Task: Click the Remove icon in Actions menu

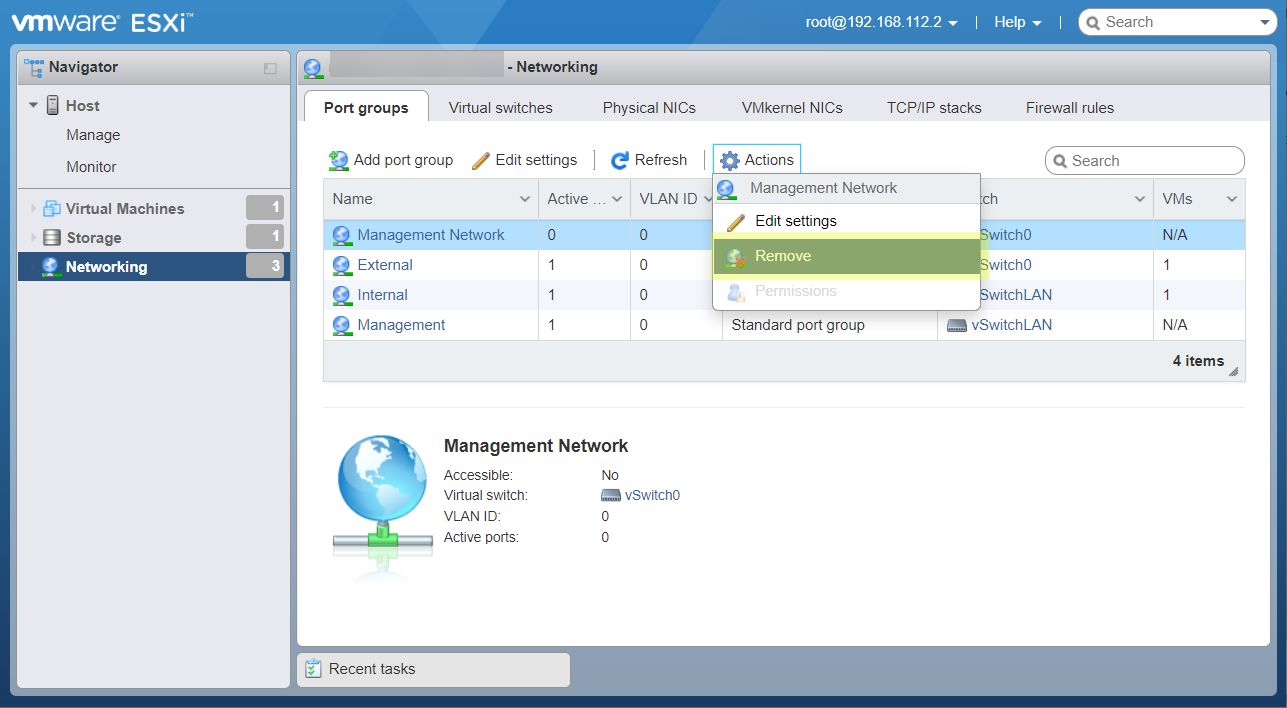Action: point(736,257)
